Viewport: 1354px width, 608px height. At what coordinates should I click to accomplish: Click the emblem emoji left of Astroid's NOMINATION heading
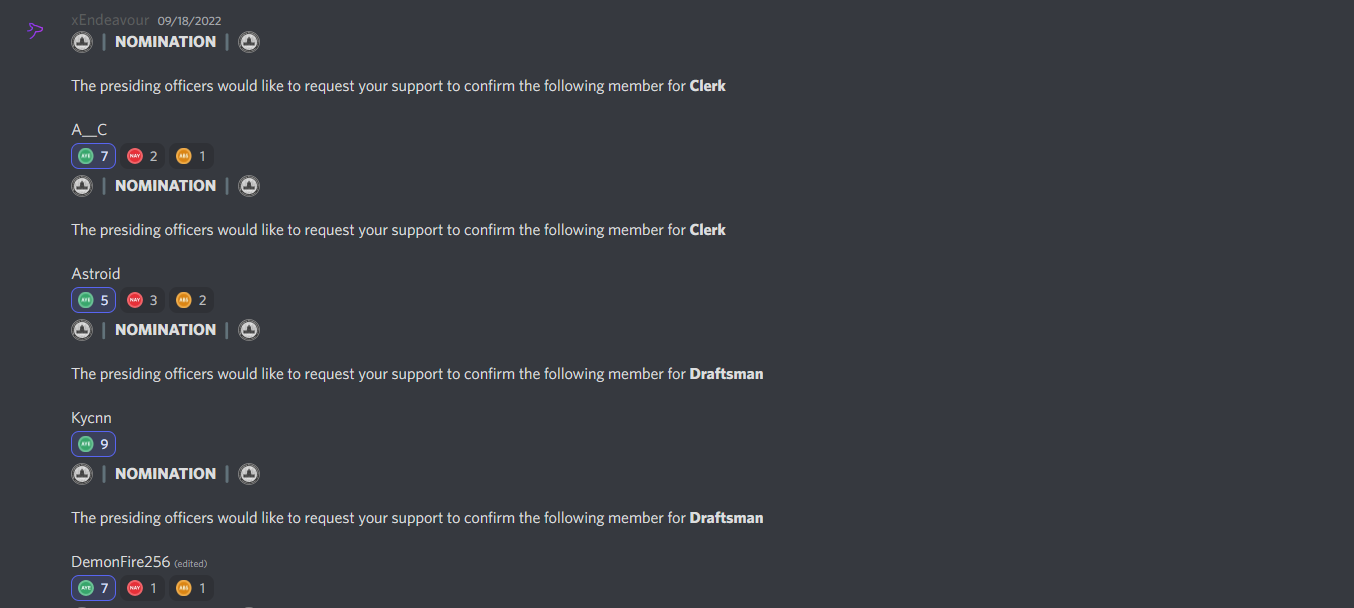click(x=82, y=186)
